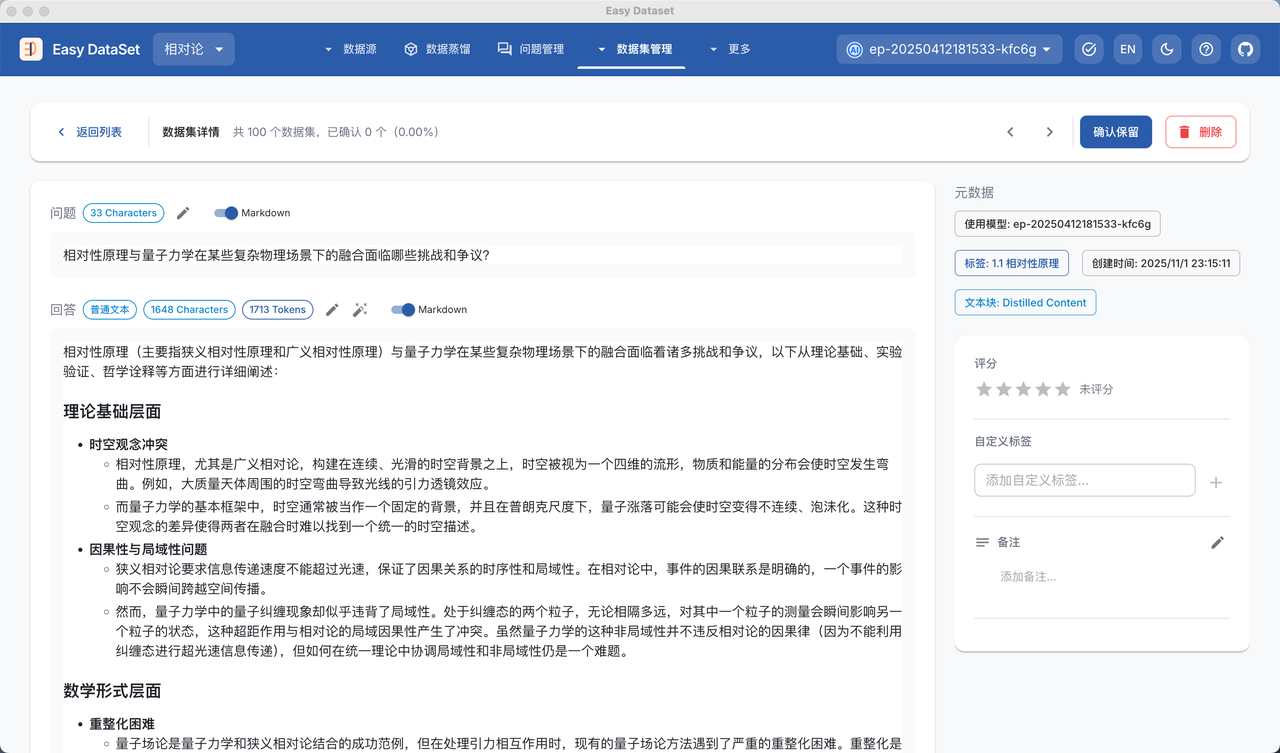This screenshot has height=753, width=1280.
Task: Expand the ep-20250412181533-kfc6g model selector
Action: tap(949, 49)
